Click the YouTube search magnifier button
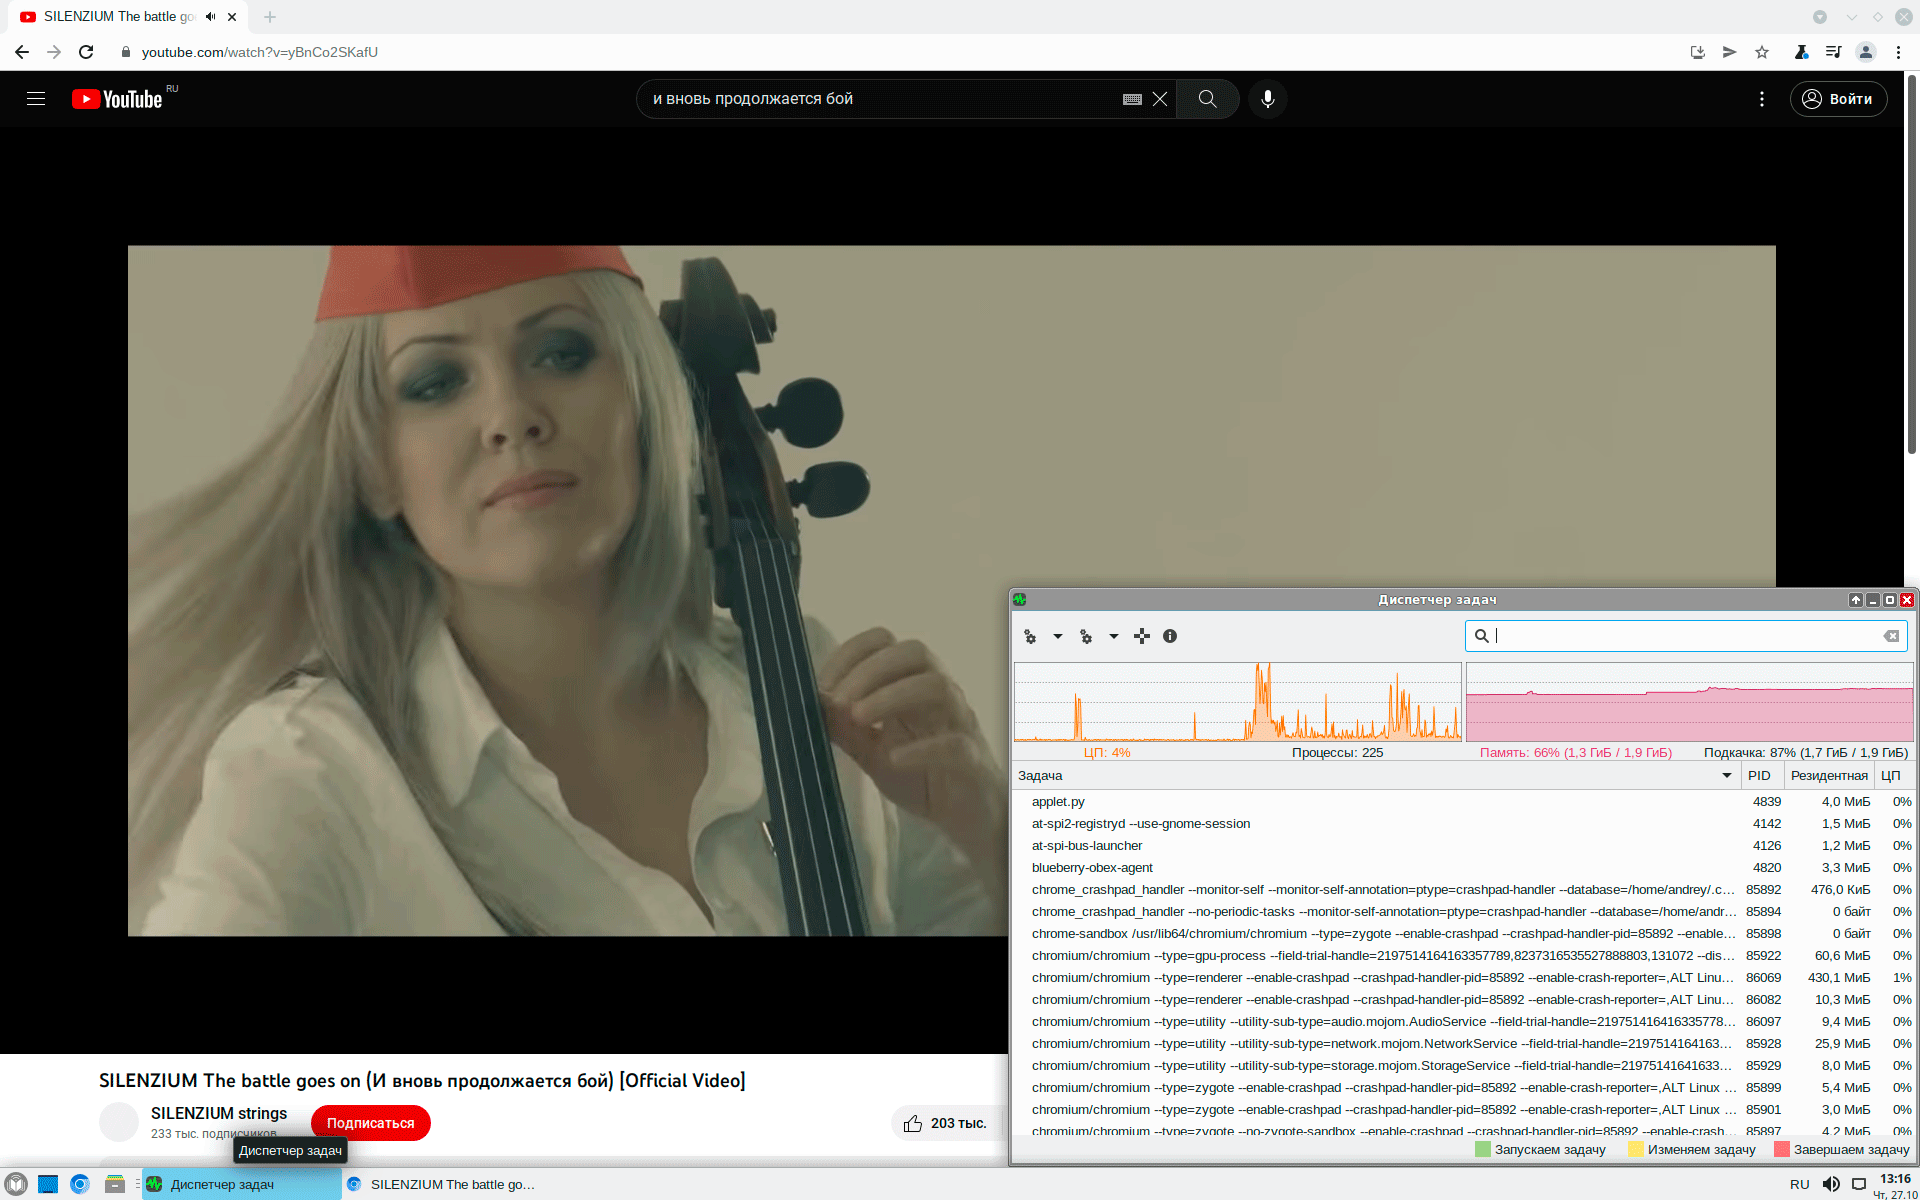The width and height of the screenshot is (1920, 1200). pyautogui.click(x=1207, y=99)
